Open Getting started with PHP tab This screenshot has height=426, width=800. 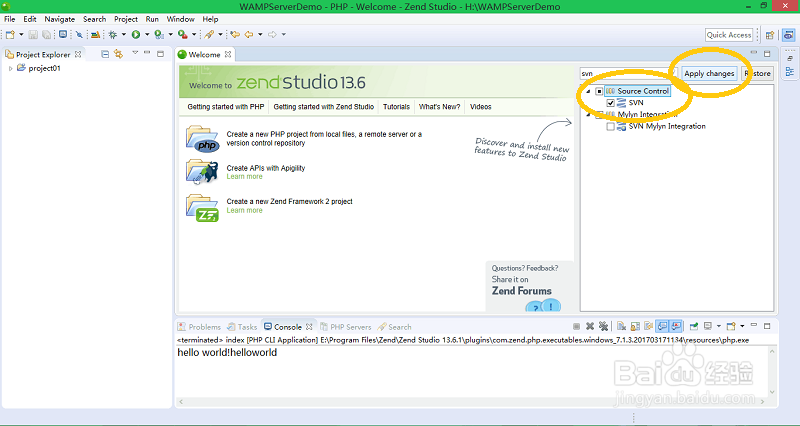pos(226,107)
